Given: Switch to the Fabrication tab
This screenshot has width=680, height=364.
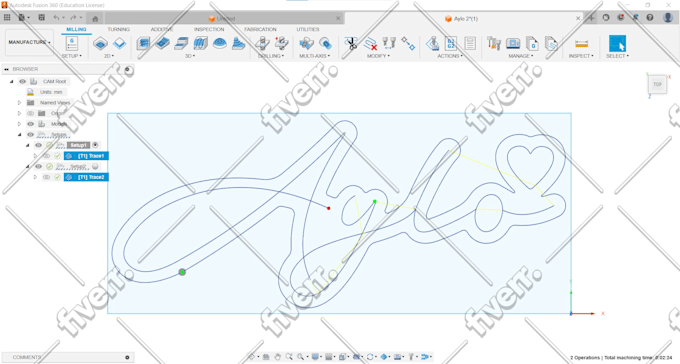Looking at the screenshot, I should point(260,29).
